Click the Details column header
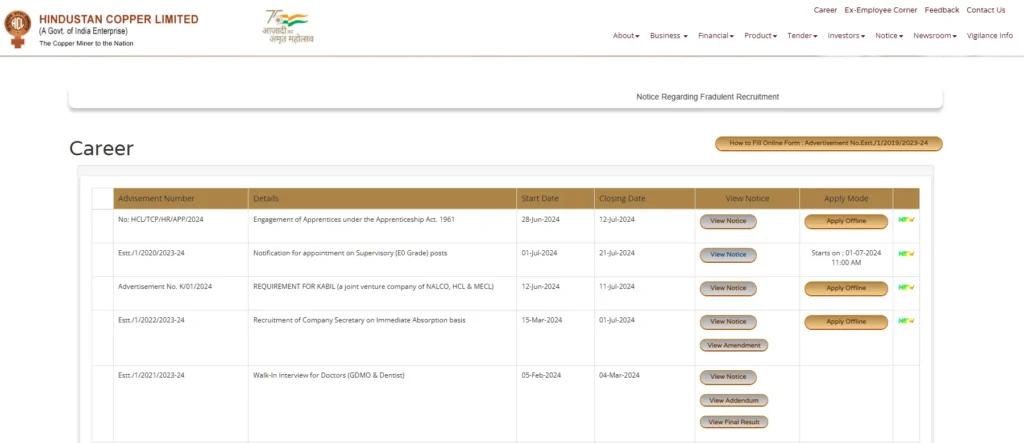The width and height of the screenshot is (1024, 443). (382, 199)
